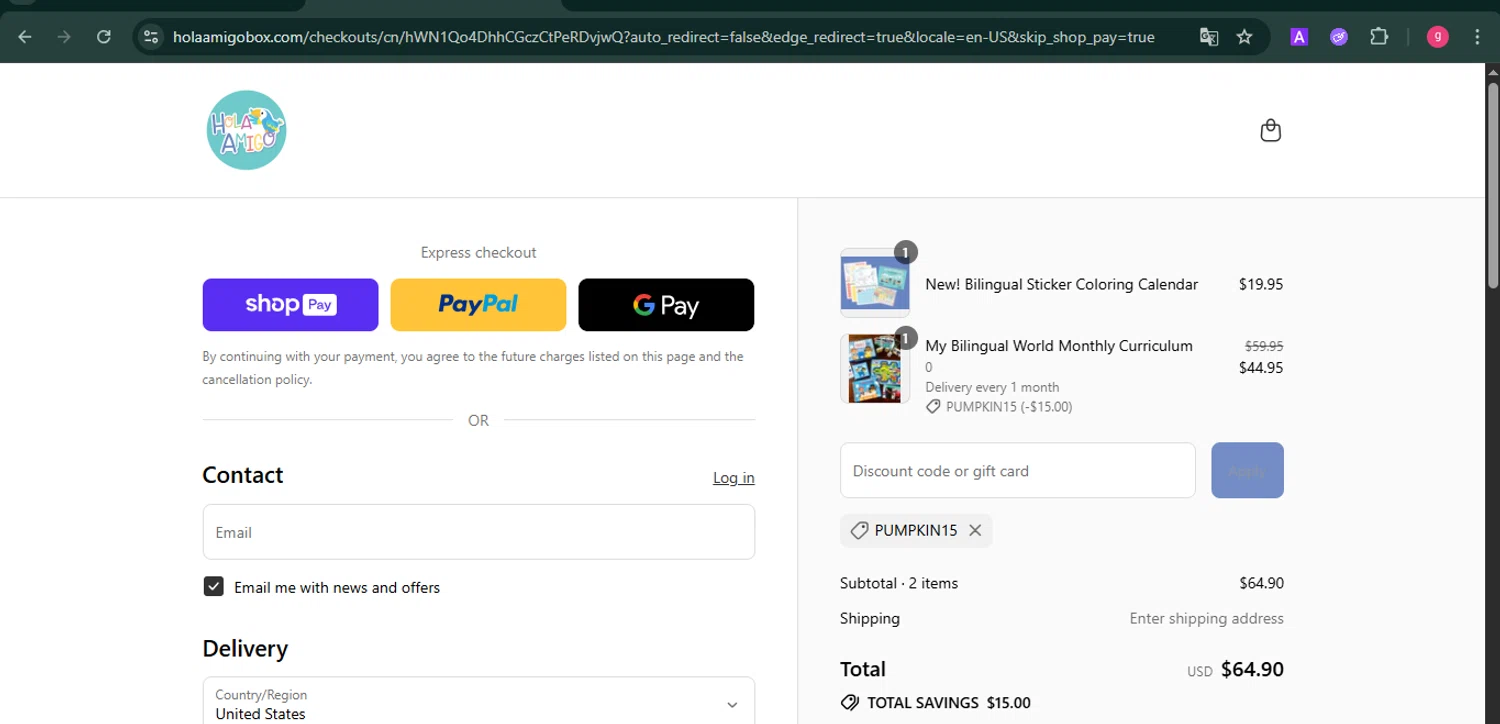Screen dimensions: 1500x724
Task: Click the Discount code or gift card field
Action: pyautogui.click(x=1017, y=470)
